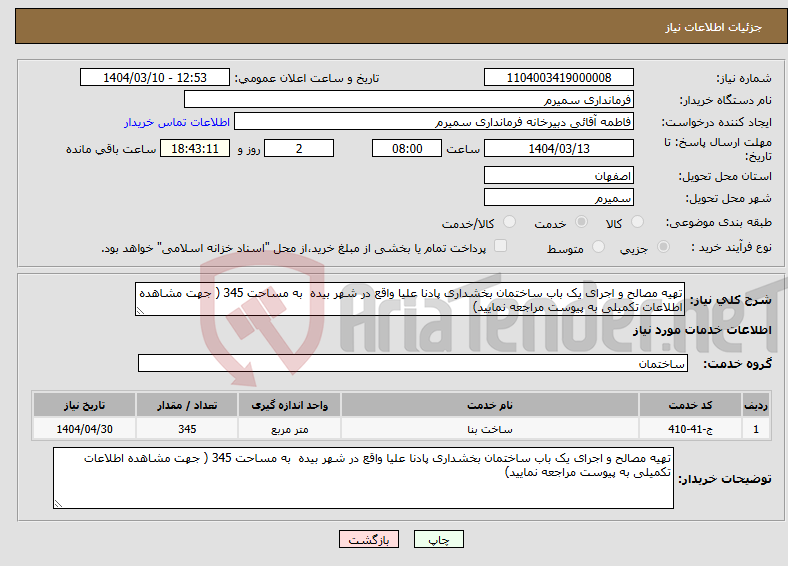Click the تاریخ و ساعت اعلان عمومی label

[307, 78]
